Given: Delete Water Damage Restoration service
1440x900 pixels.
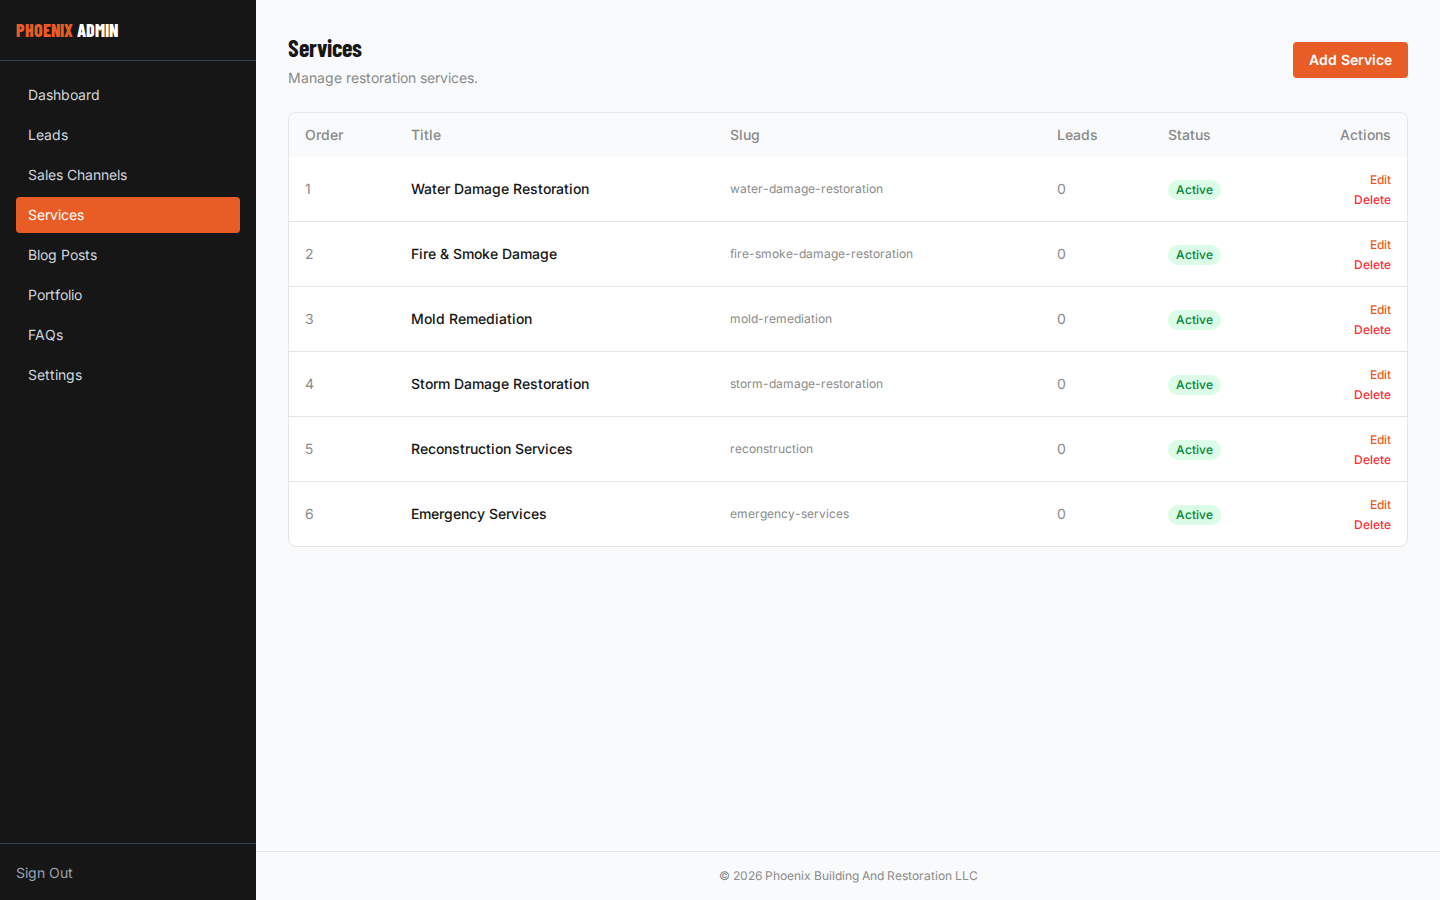Looking at the screenshot, I should (1372, 200).
